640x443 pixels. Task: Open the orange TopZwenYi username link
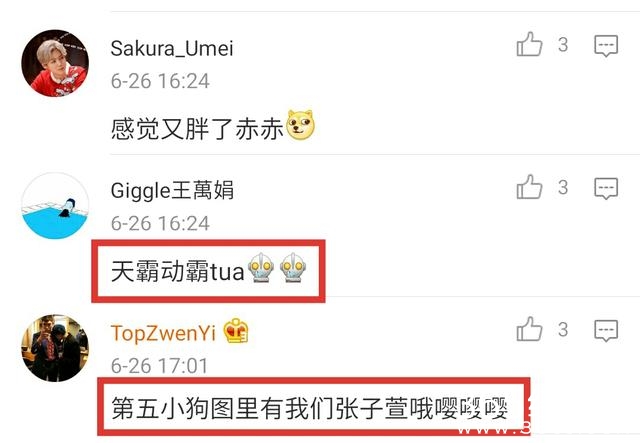pyautogui.click(x=163, y=333)
